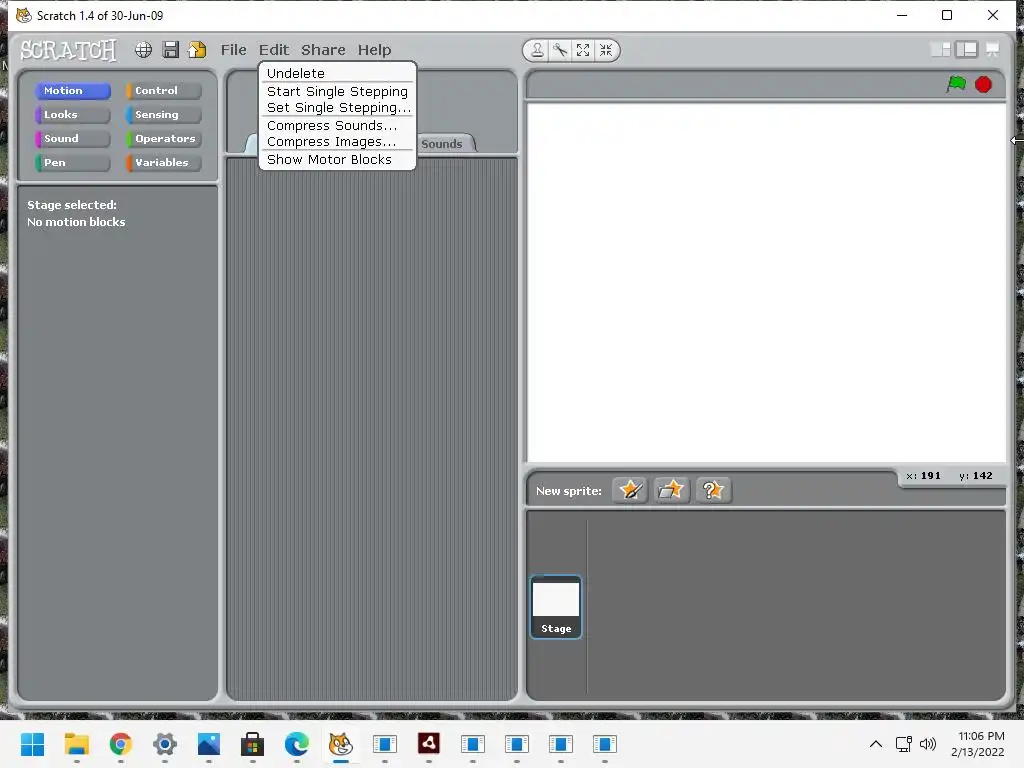The height and width of the screenshot is (768, 1024).
Task: Select the duplicate stamp tool
Action: pyautogui.click(x=537, y=50)
